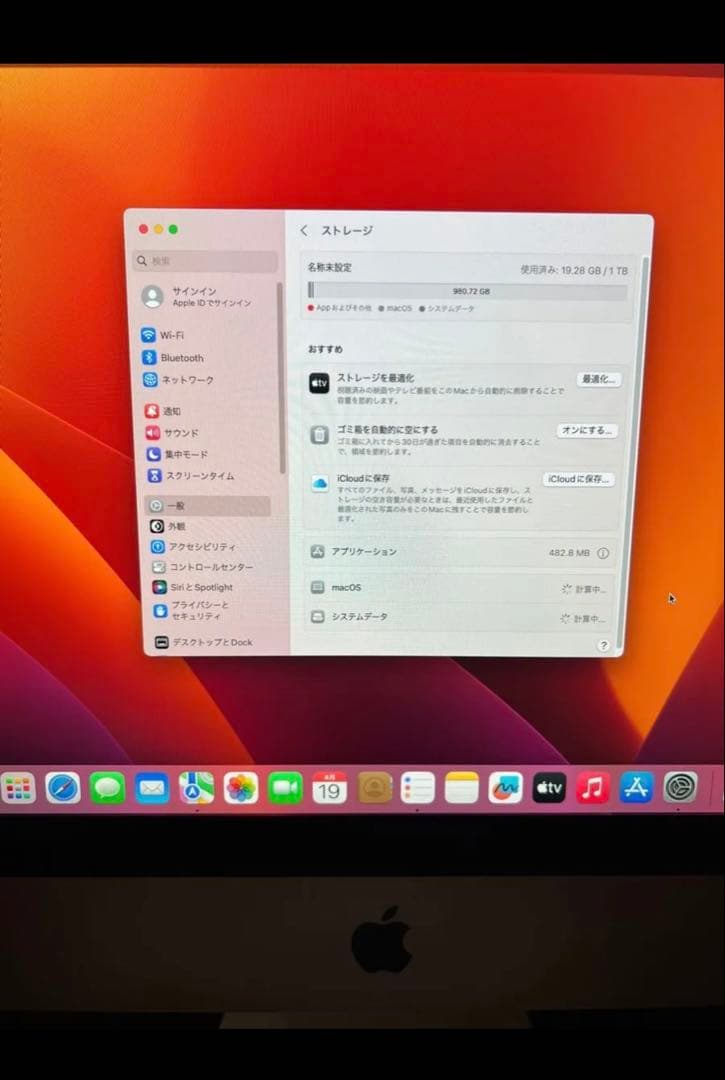Click the iCloudに保存... button
This screenshot has width=725, height=1080.
[578, 479]
